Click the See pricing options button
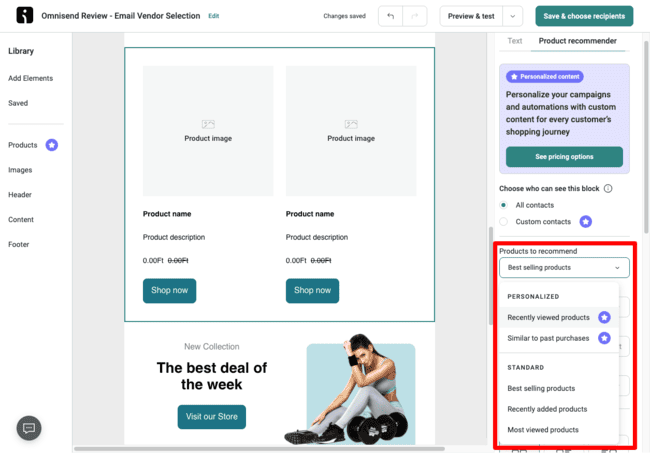650x453 pixels. 564,157
